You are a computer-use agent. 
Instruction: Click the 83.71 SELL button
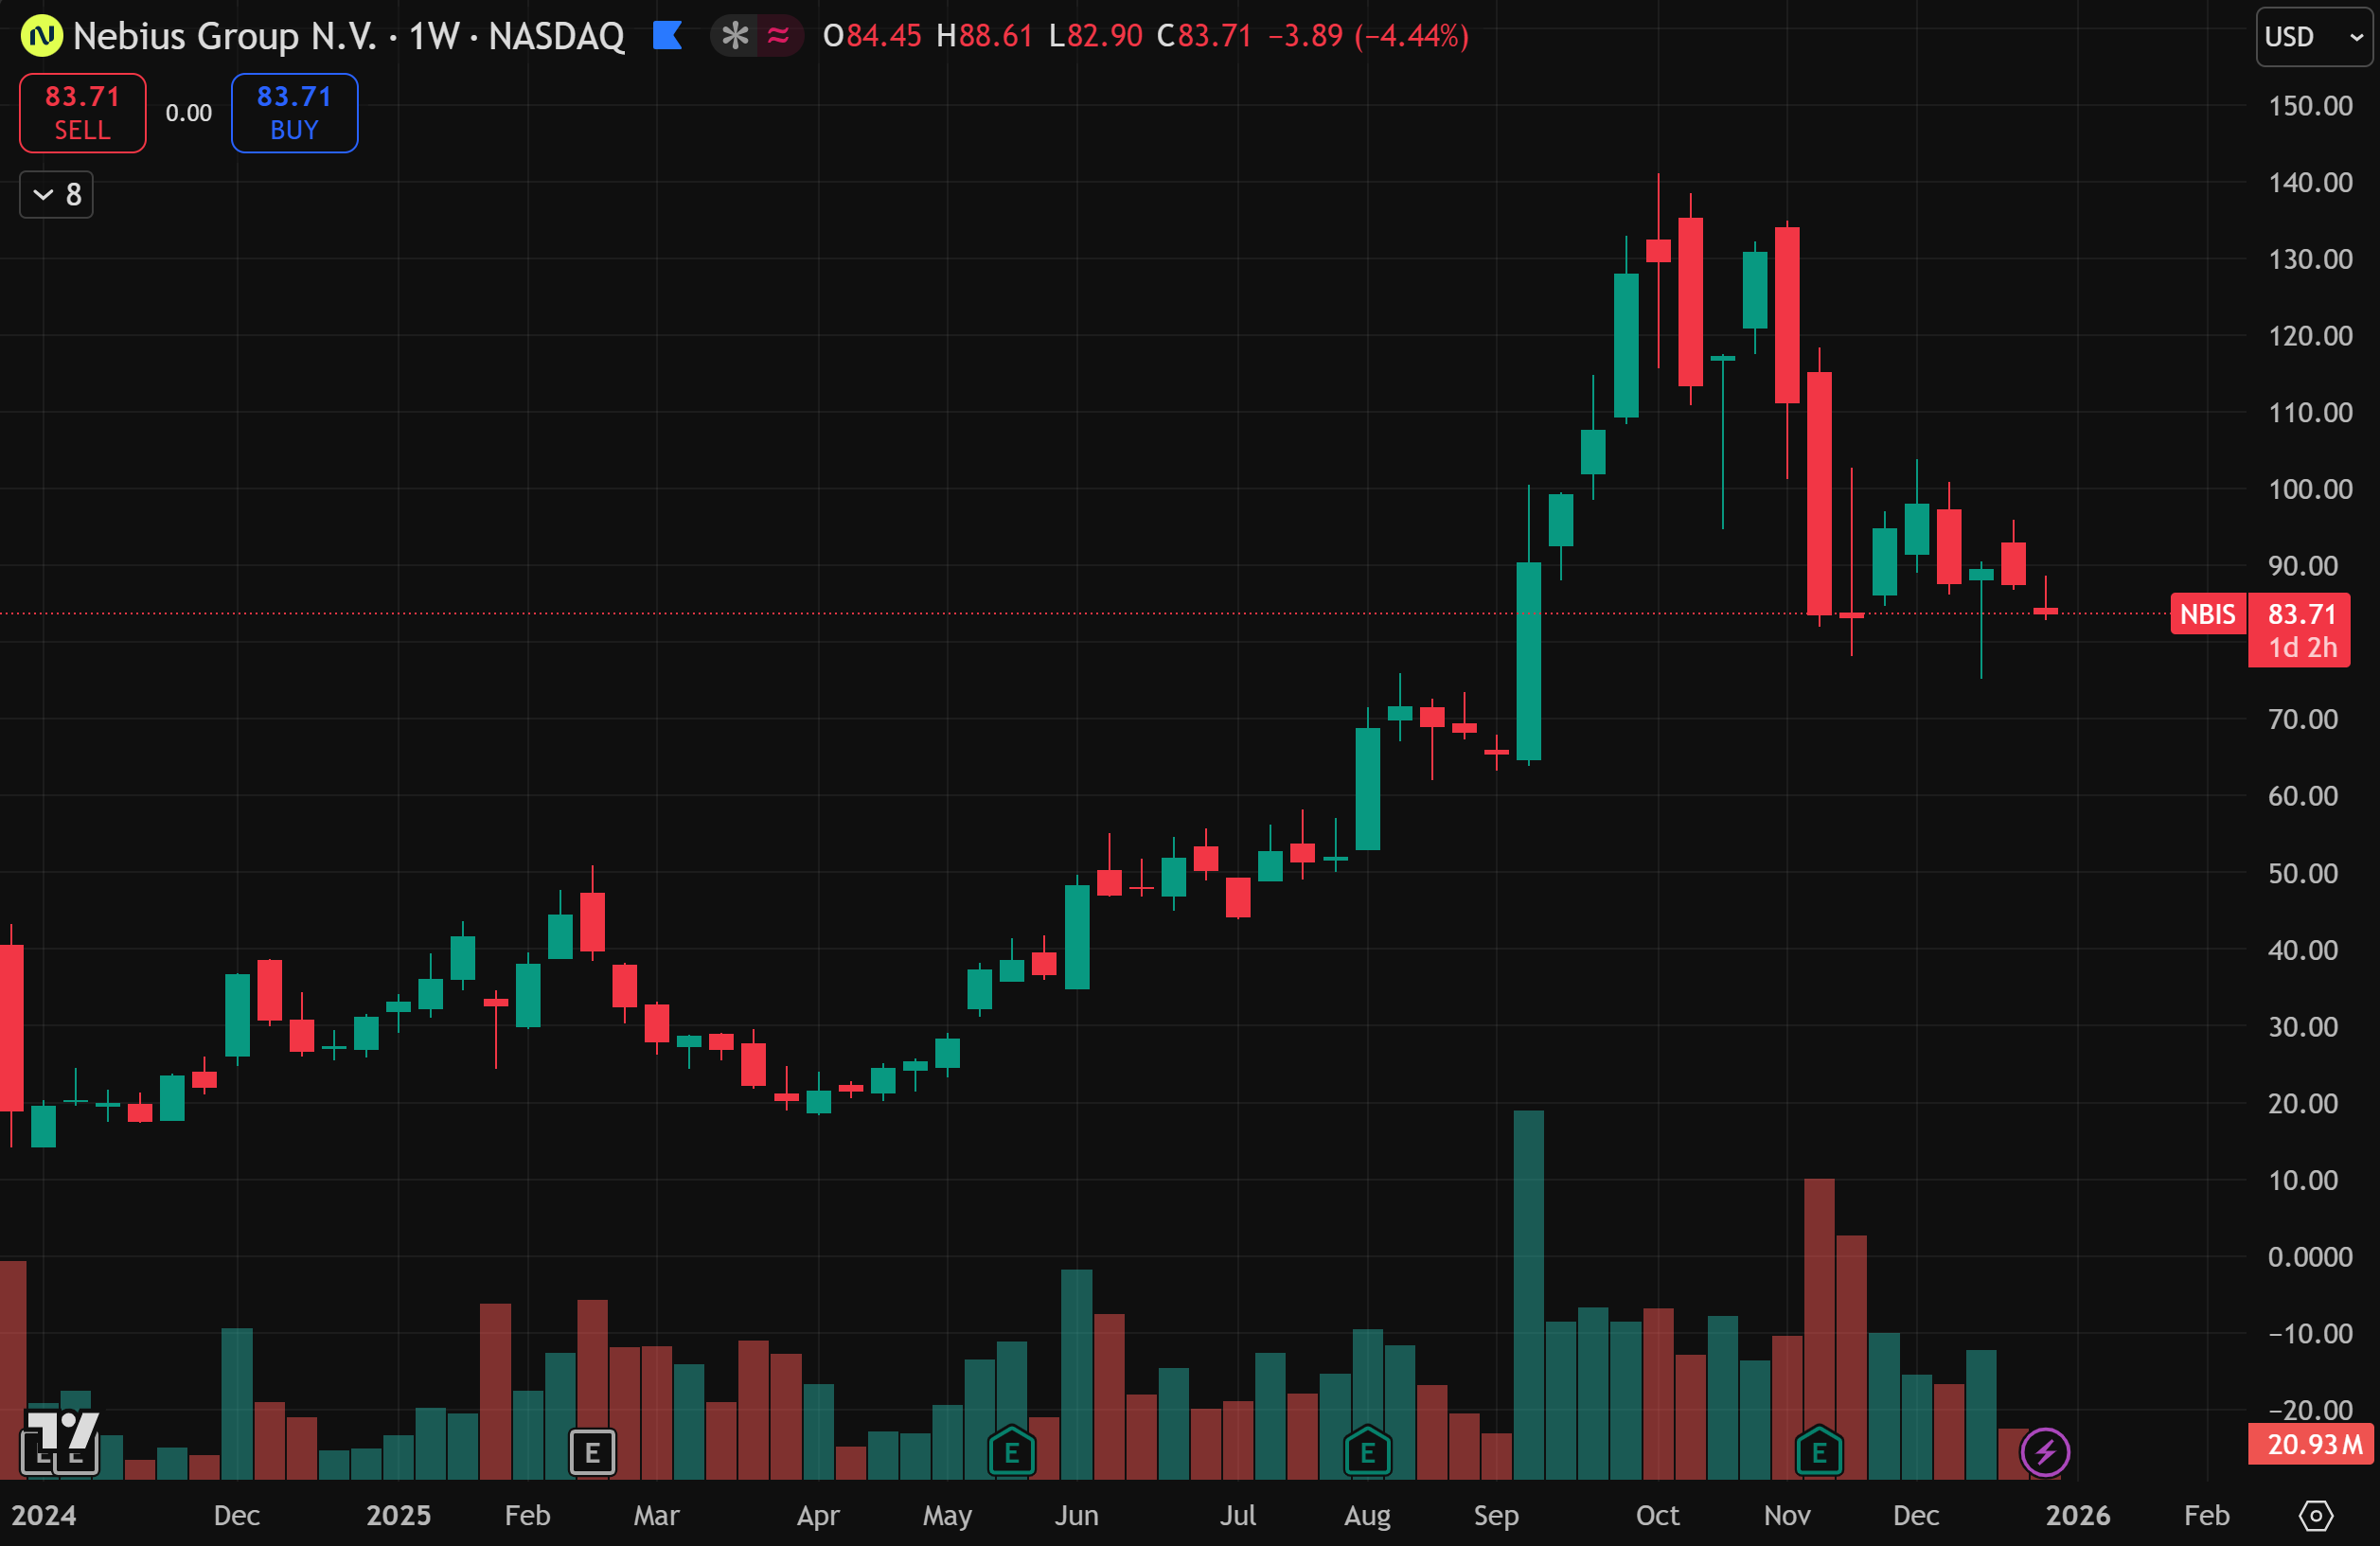83,113
